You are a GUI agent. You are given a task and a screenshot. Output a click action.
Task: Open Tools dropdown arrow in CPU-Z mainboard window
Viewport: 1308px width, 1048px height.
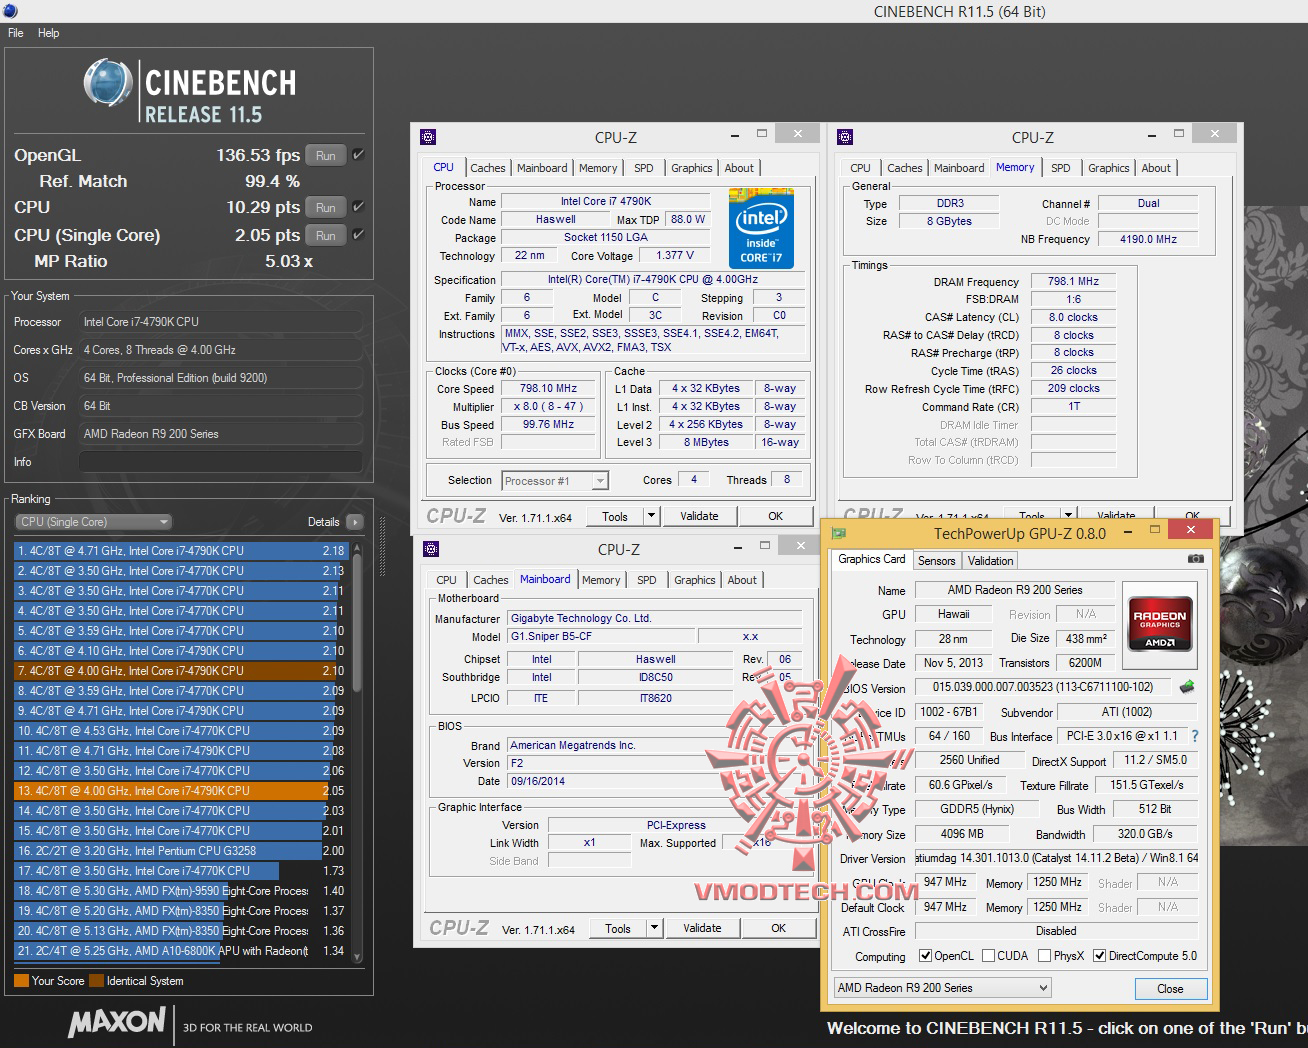coord(655,928)
